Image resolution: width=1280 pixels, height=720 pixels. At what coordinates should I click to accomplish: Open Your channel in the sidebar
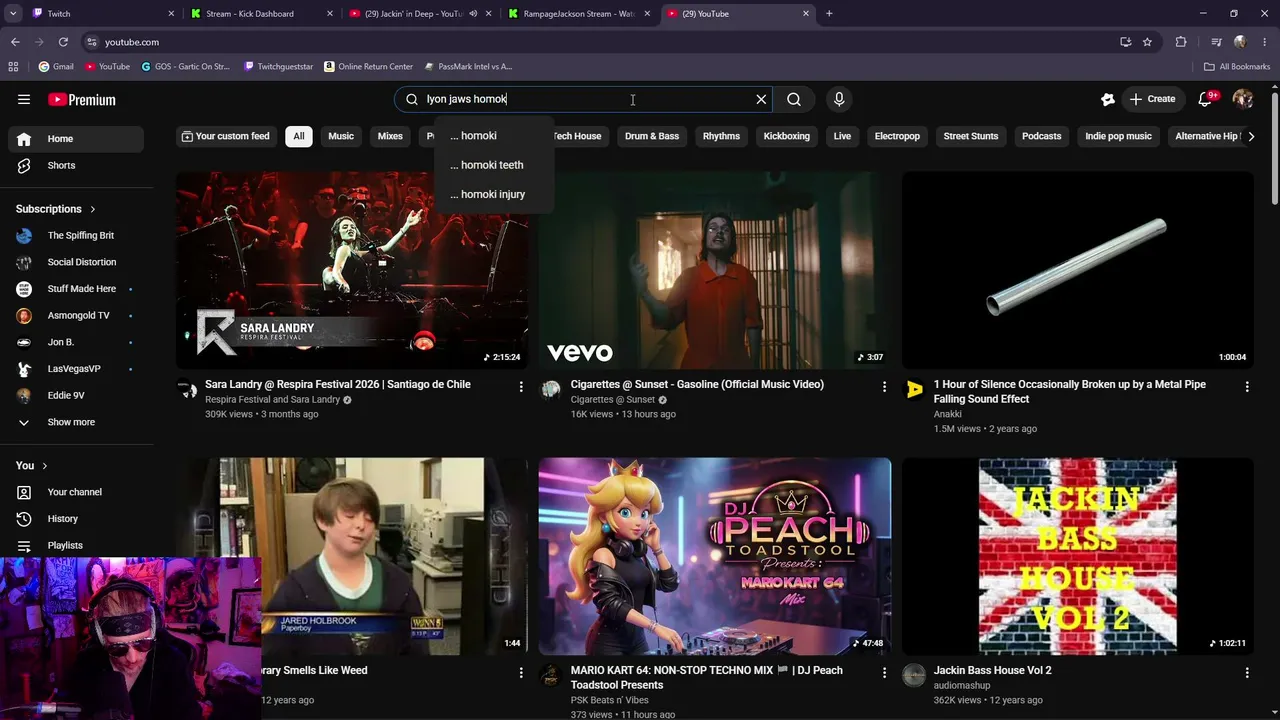click(76, 492)
